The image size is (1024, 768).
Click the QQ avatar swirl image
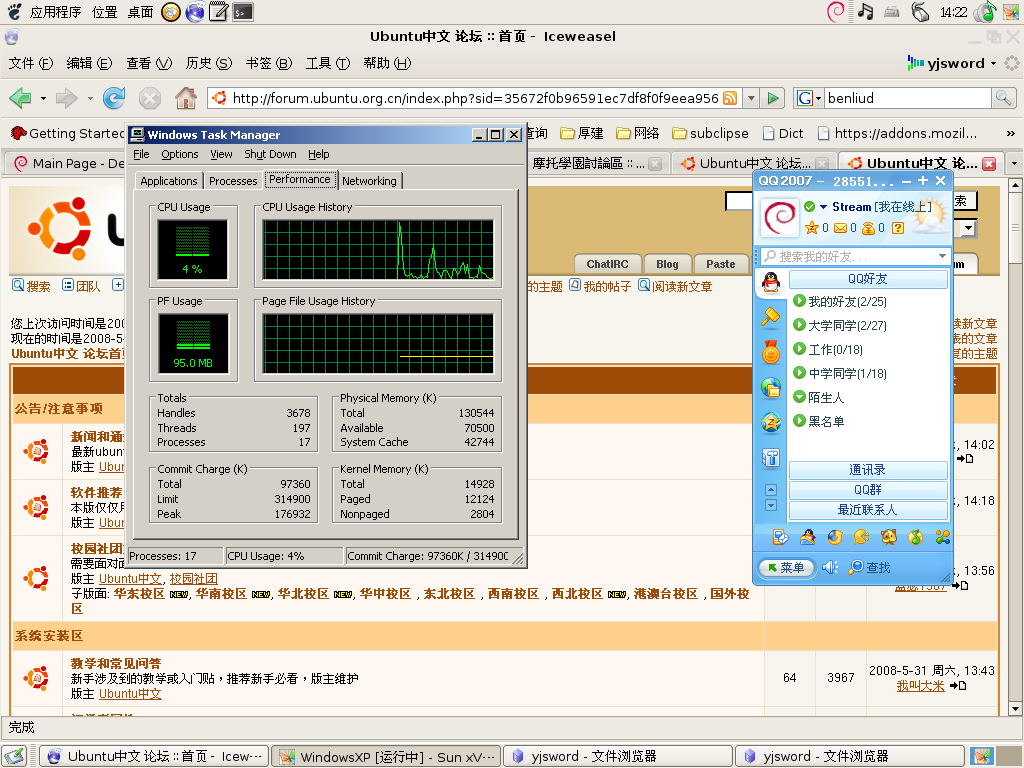780,217
